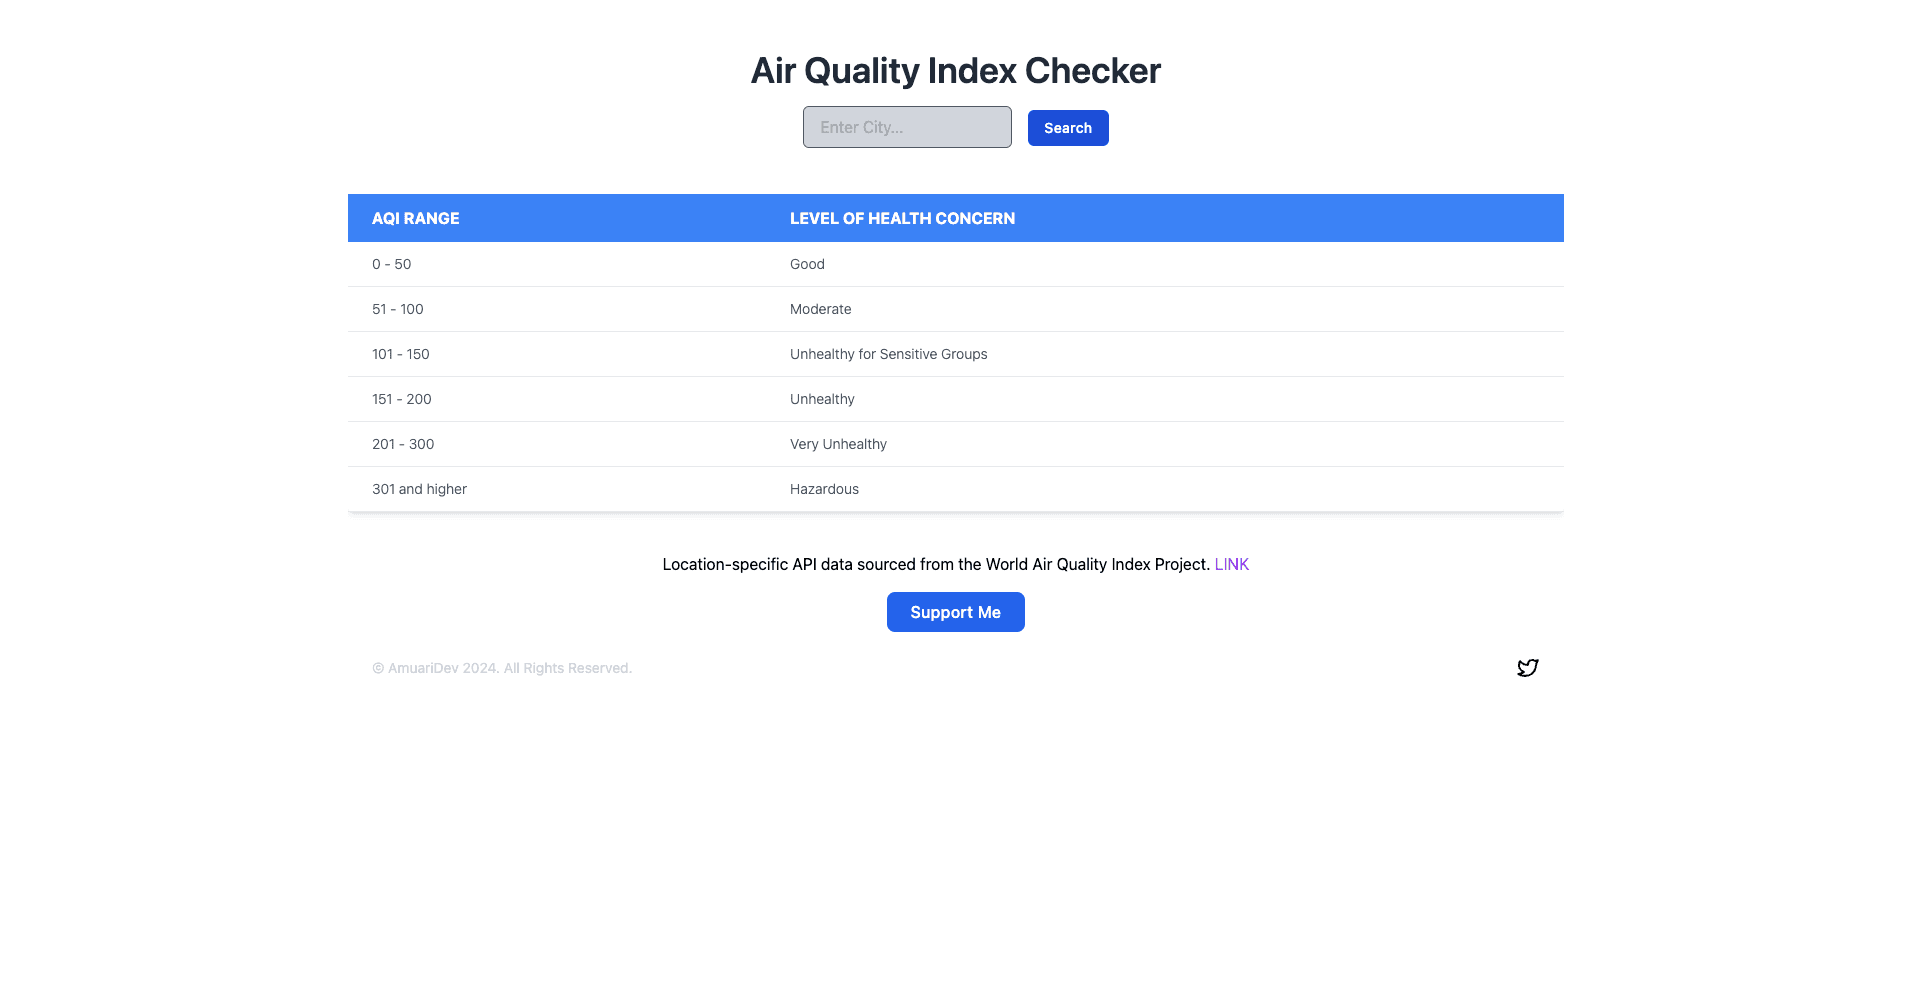Select the Good health level cell
The image size is (1916, 991).
[x=1165, y=264]
